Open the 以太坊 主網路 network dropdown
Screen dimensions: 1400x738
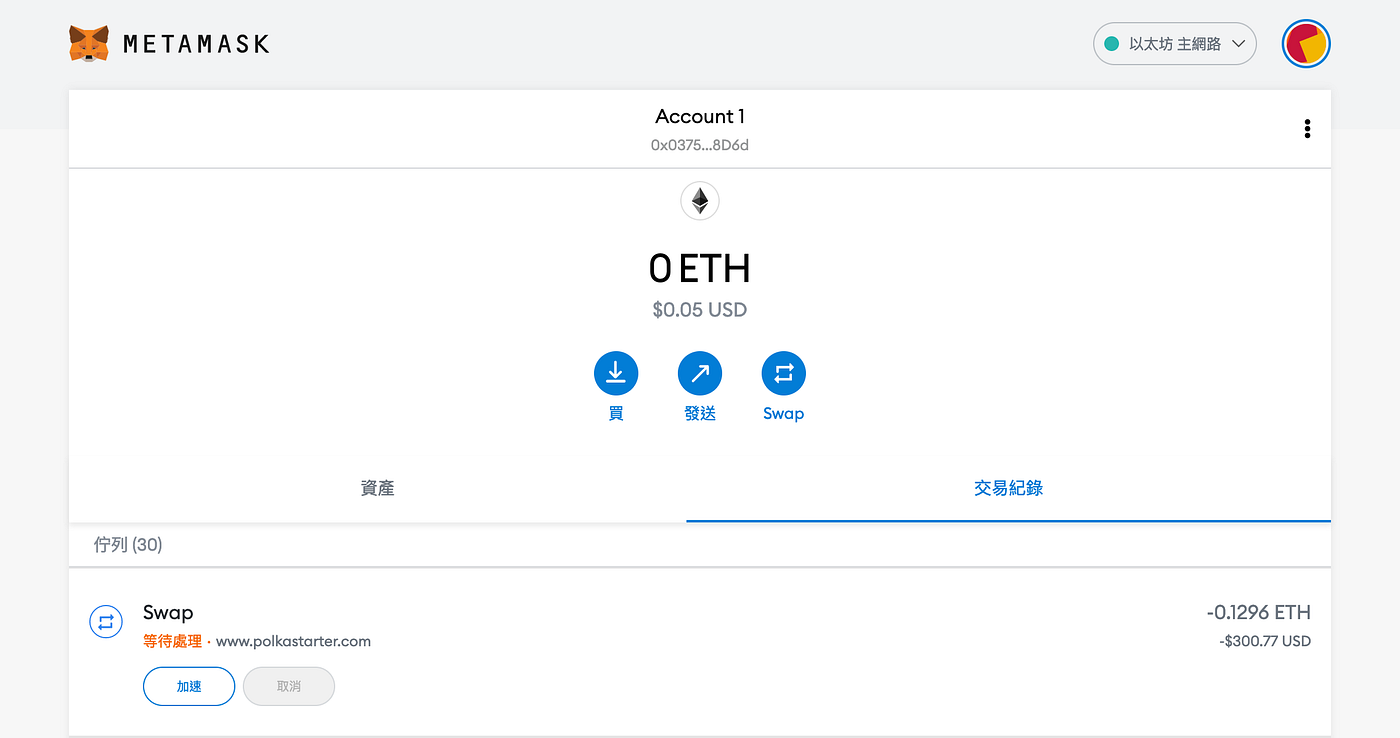1175,44
